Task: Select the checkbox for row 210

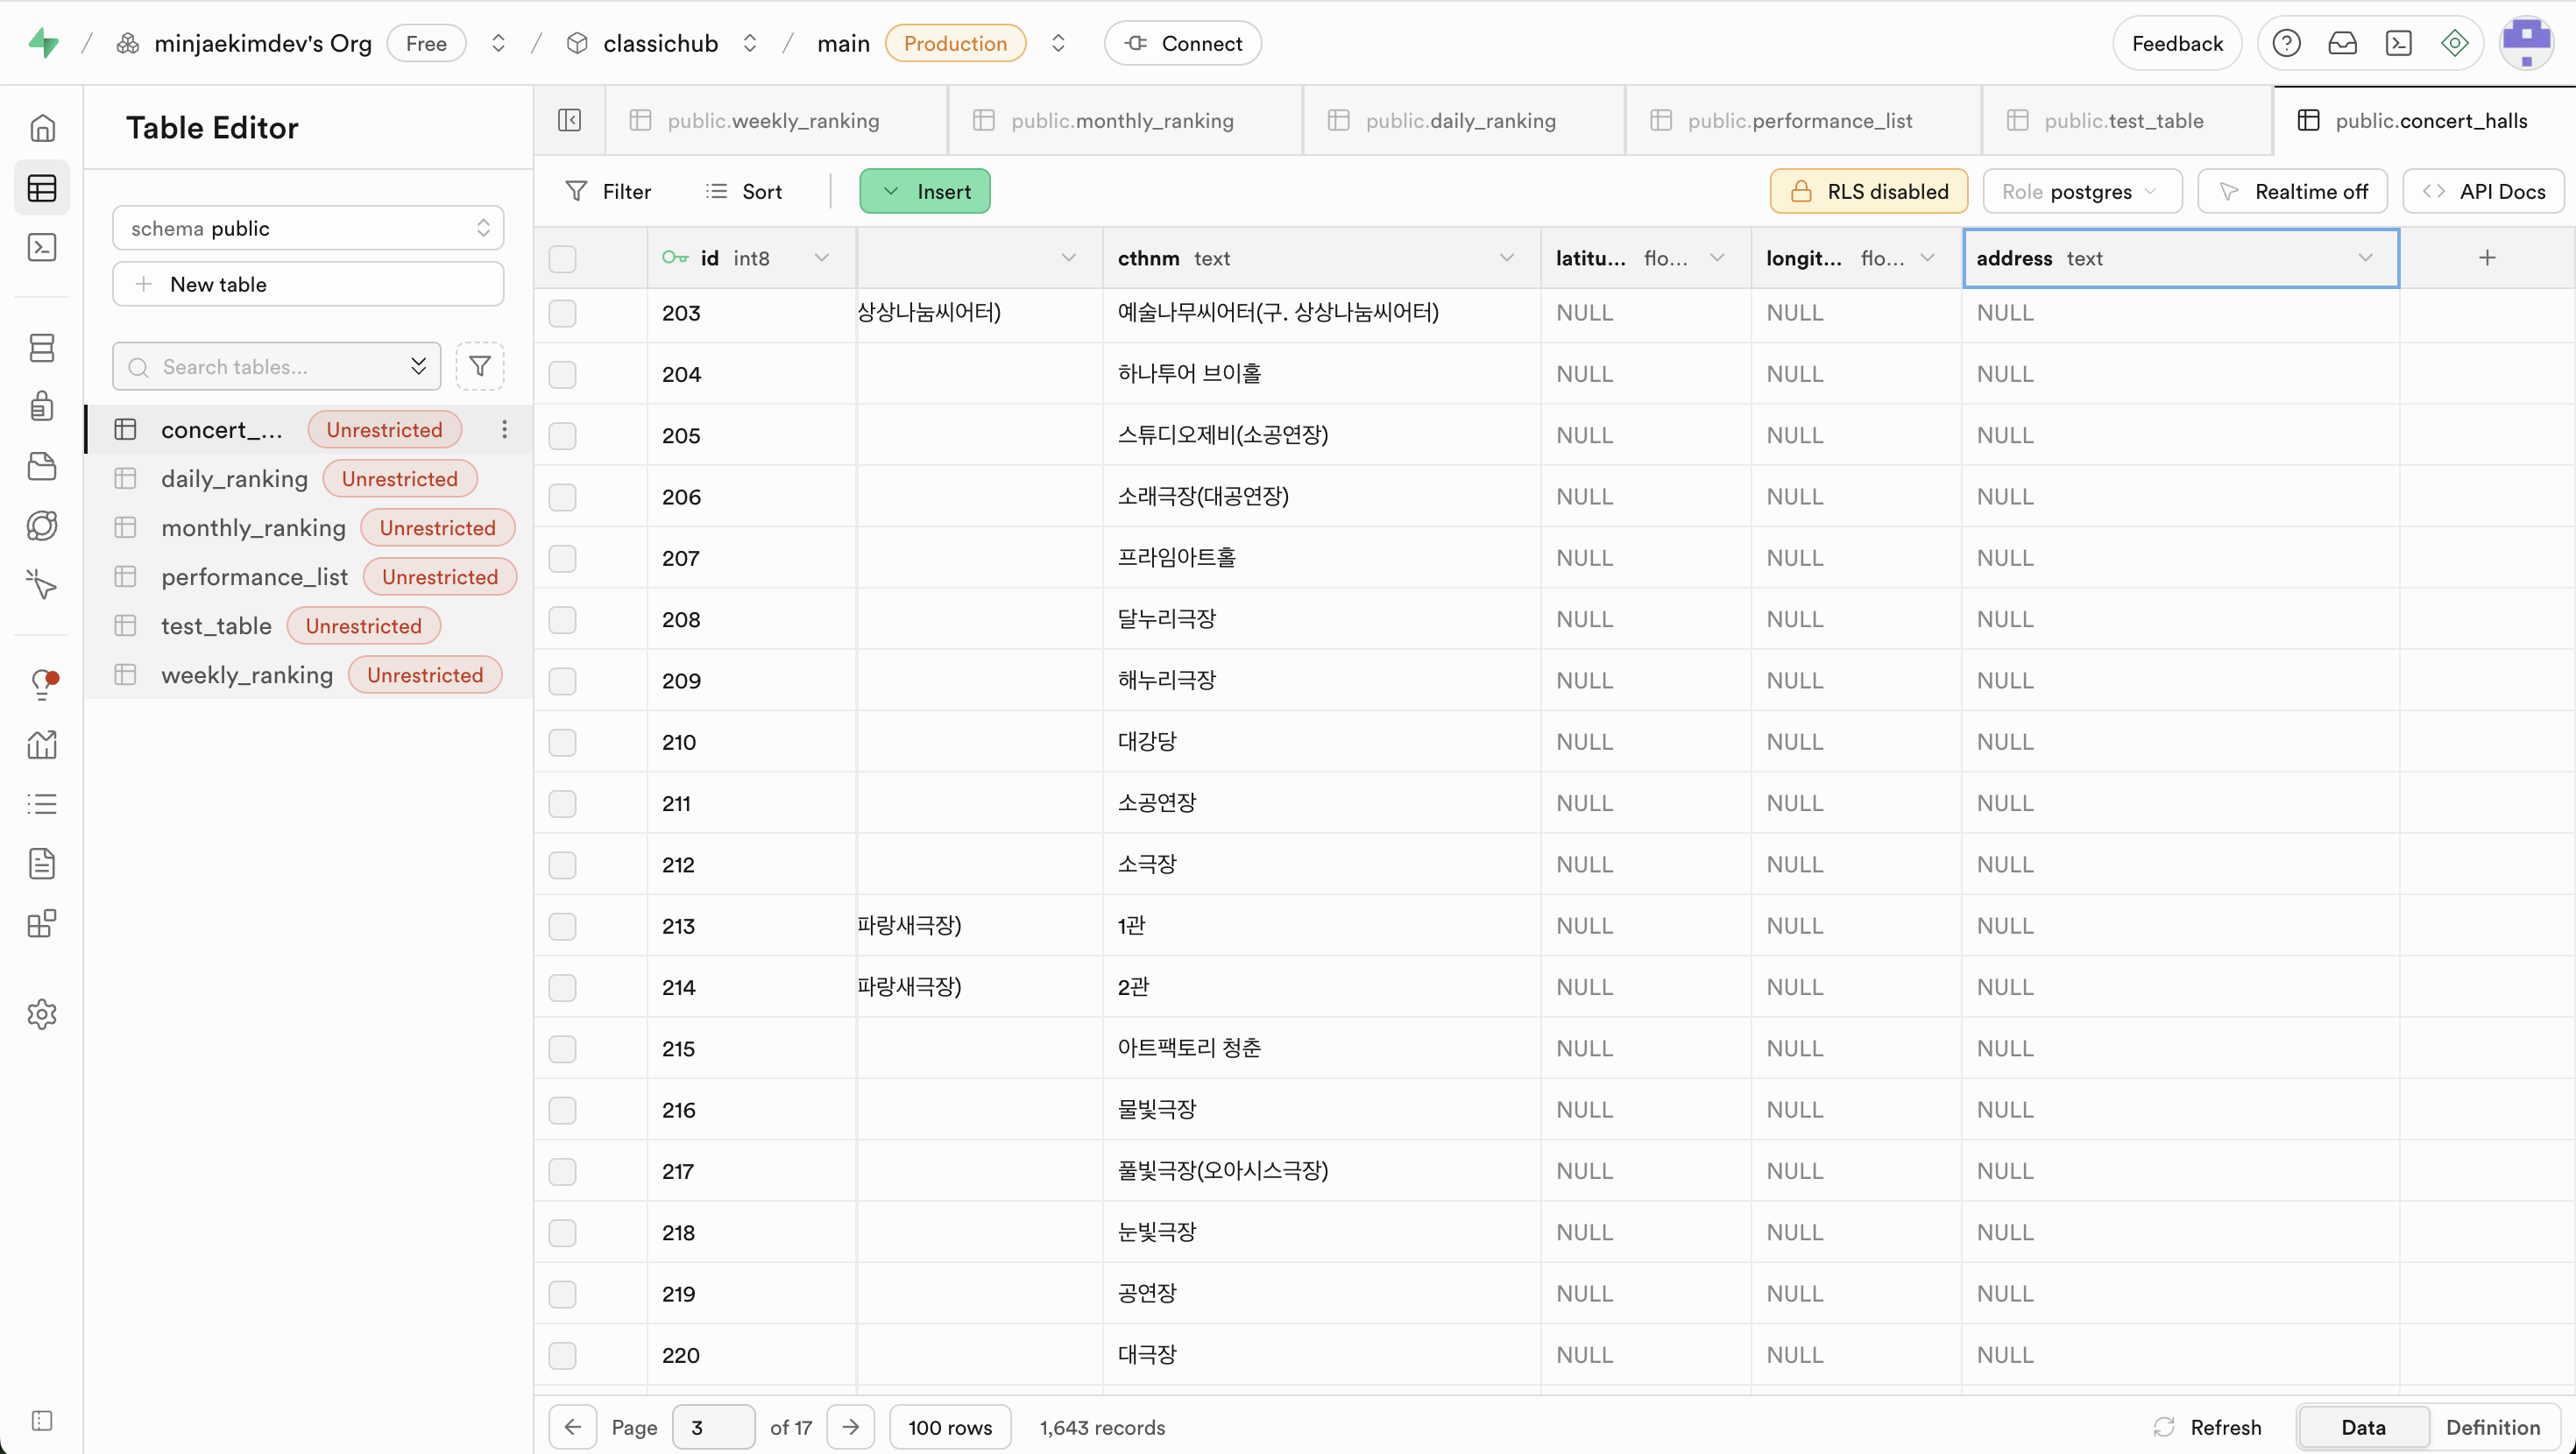Action: point(563,742)
